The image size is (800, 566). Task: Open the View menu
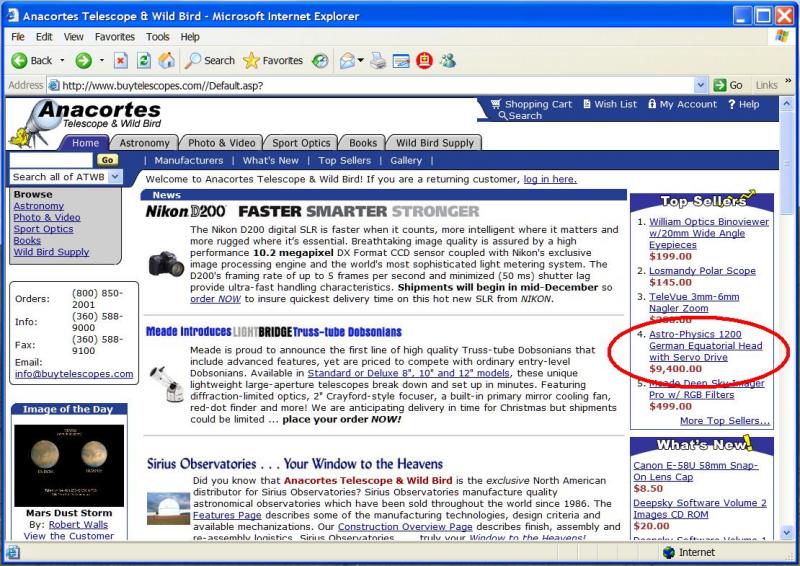click(73, 37)
